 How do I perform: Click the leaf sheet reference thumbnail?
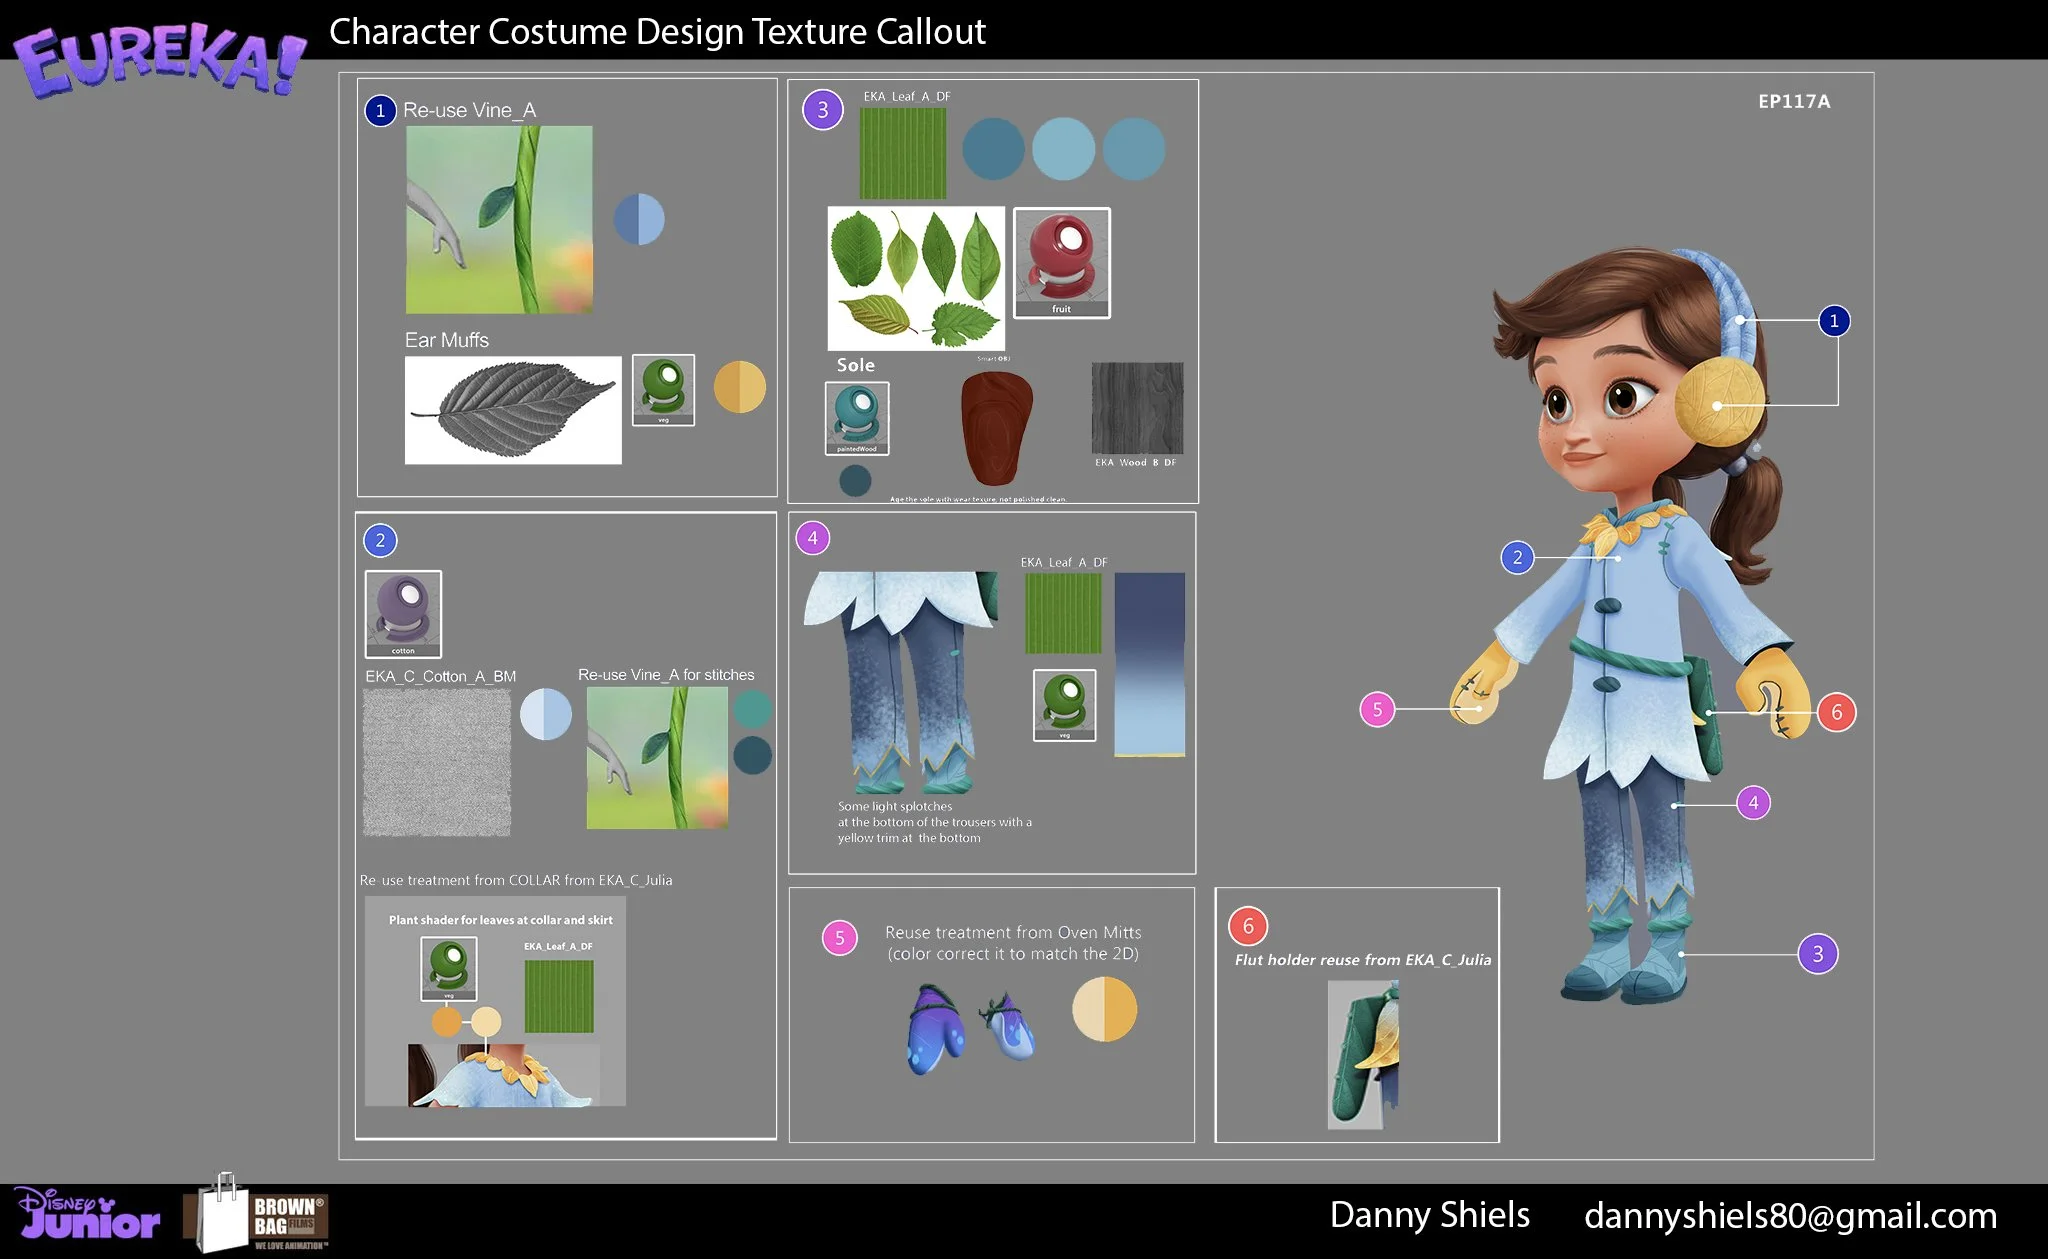[x=916, y=278]
